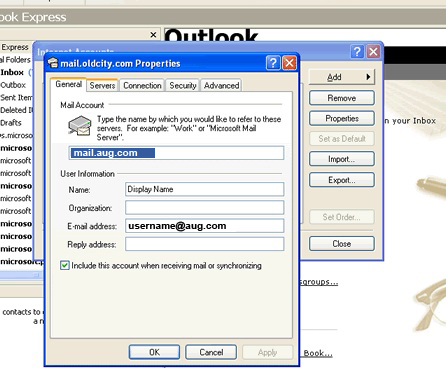
Task: Click Close button in Internet Accounts
Action: [342, 244]
